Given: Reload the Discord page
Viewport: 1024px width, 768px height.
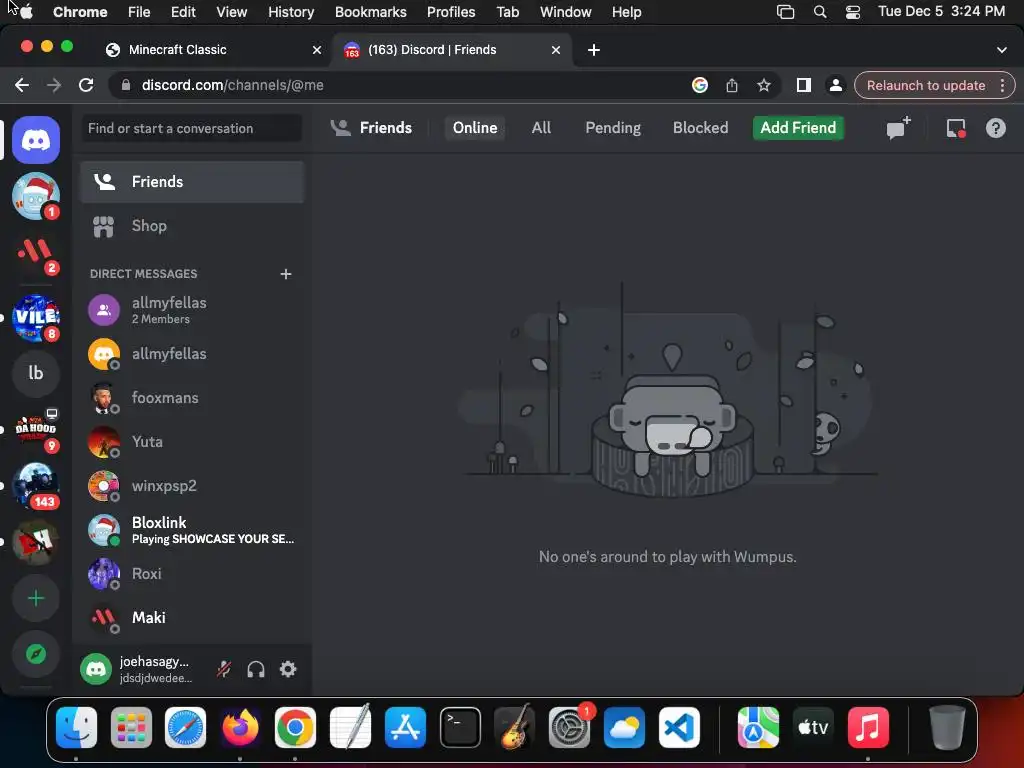Looking at the screenshot, I should 86,85.
